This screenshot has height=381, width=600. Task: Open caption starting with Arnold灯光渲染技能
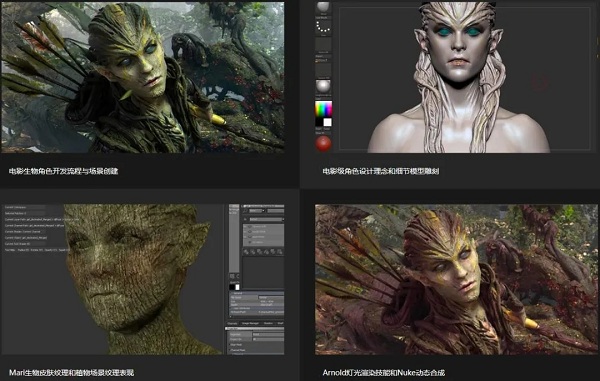pos(383,372)
